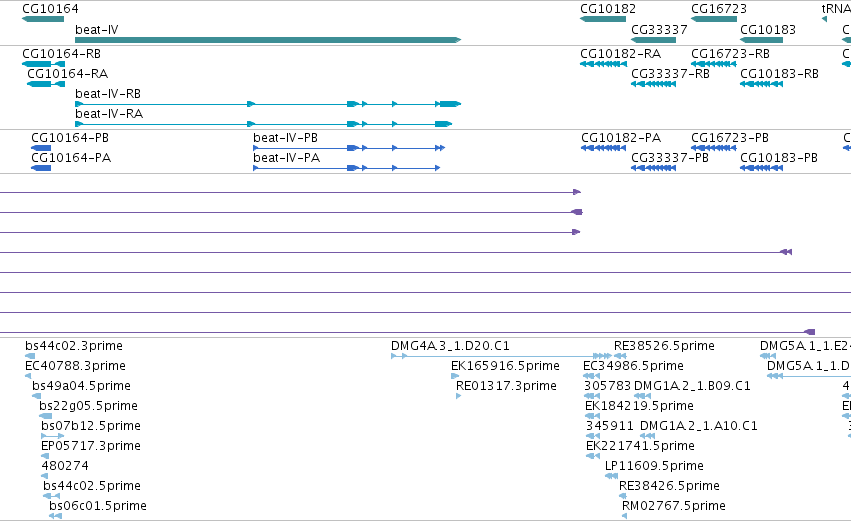Select the EC40788.3prime EST
The image size is (851, 521).
coord(28,376)
